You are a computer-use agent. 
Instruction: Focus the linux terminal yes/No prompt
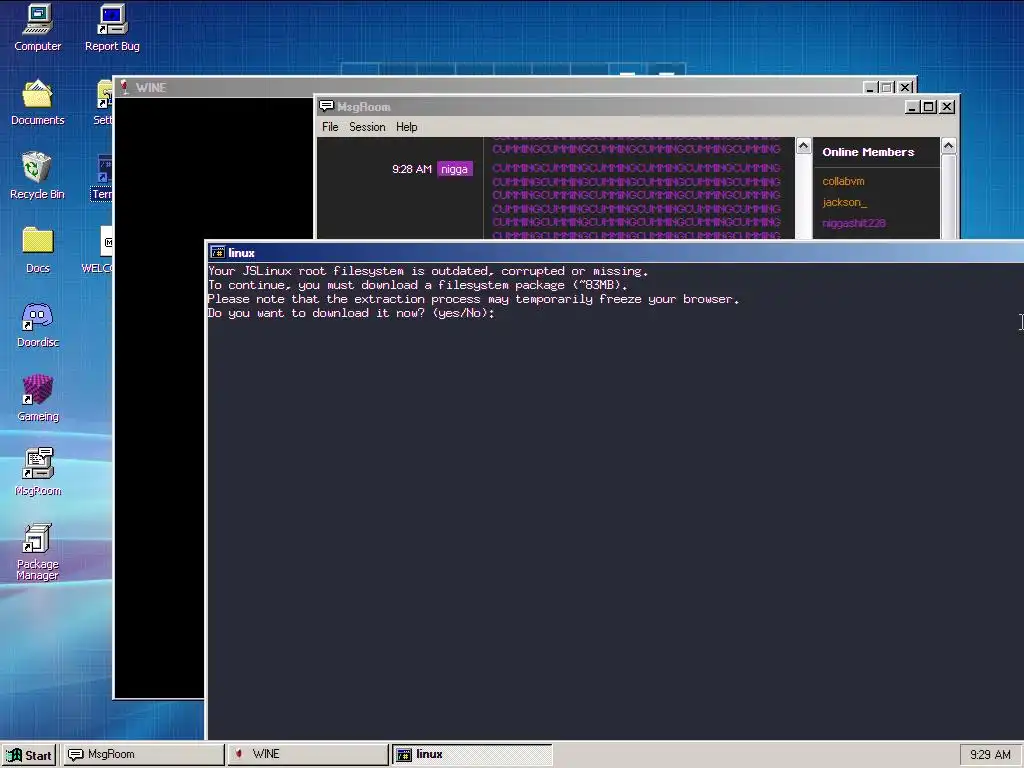[351, 313]
